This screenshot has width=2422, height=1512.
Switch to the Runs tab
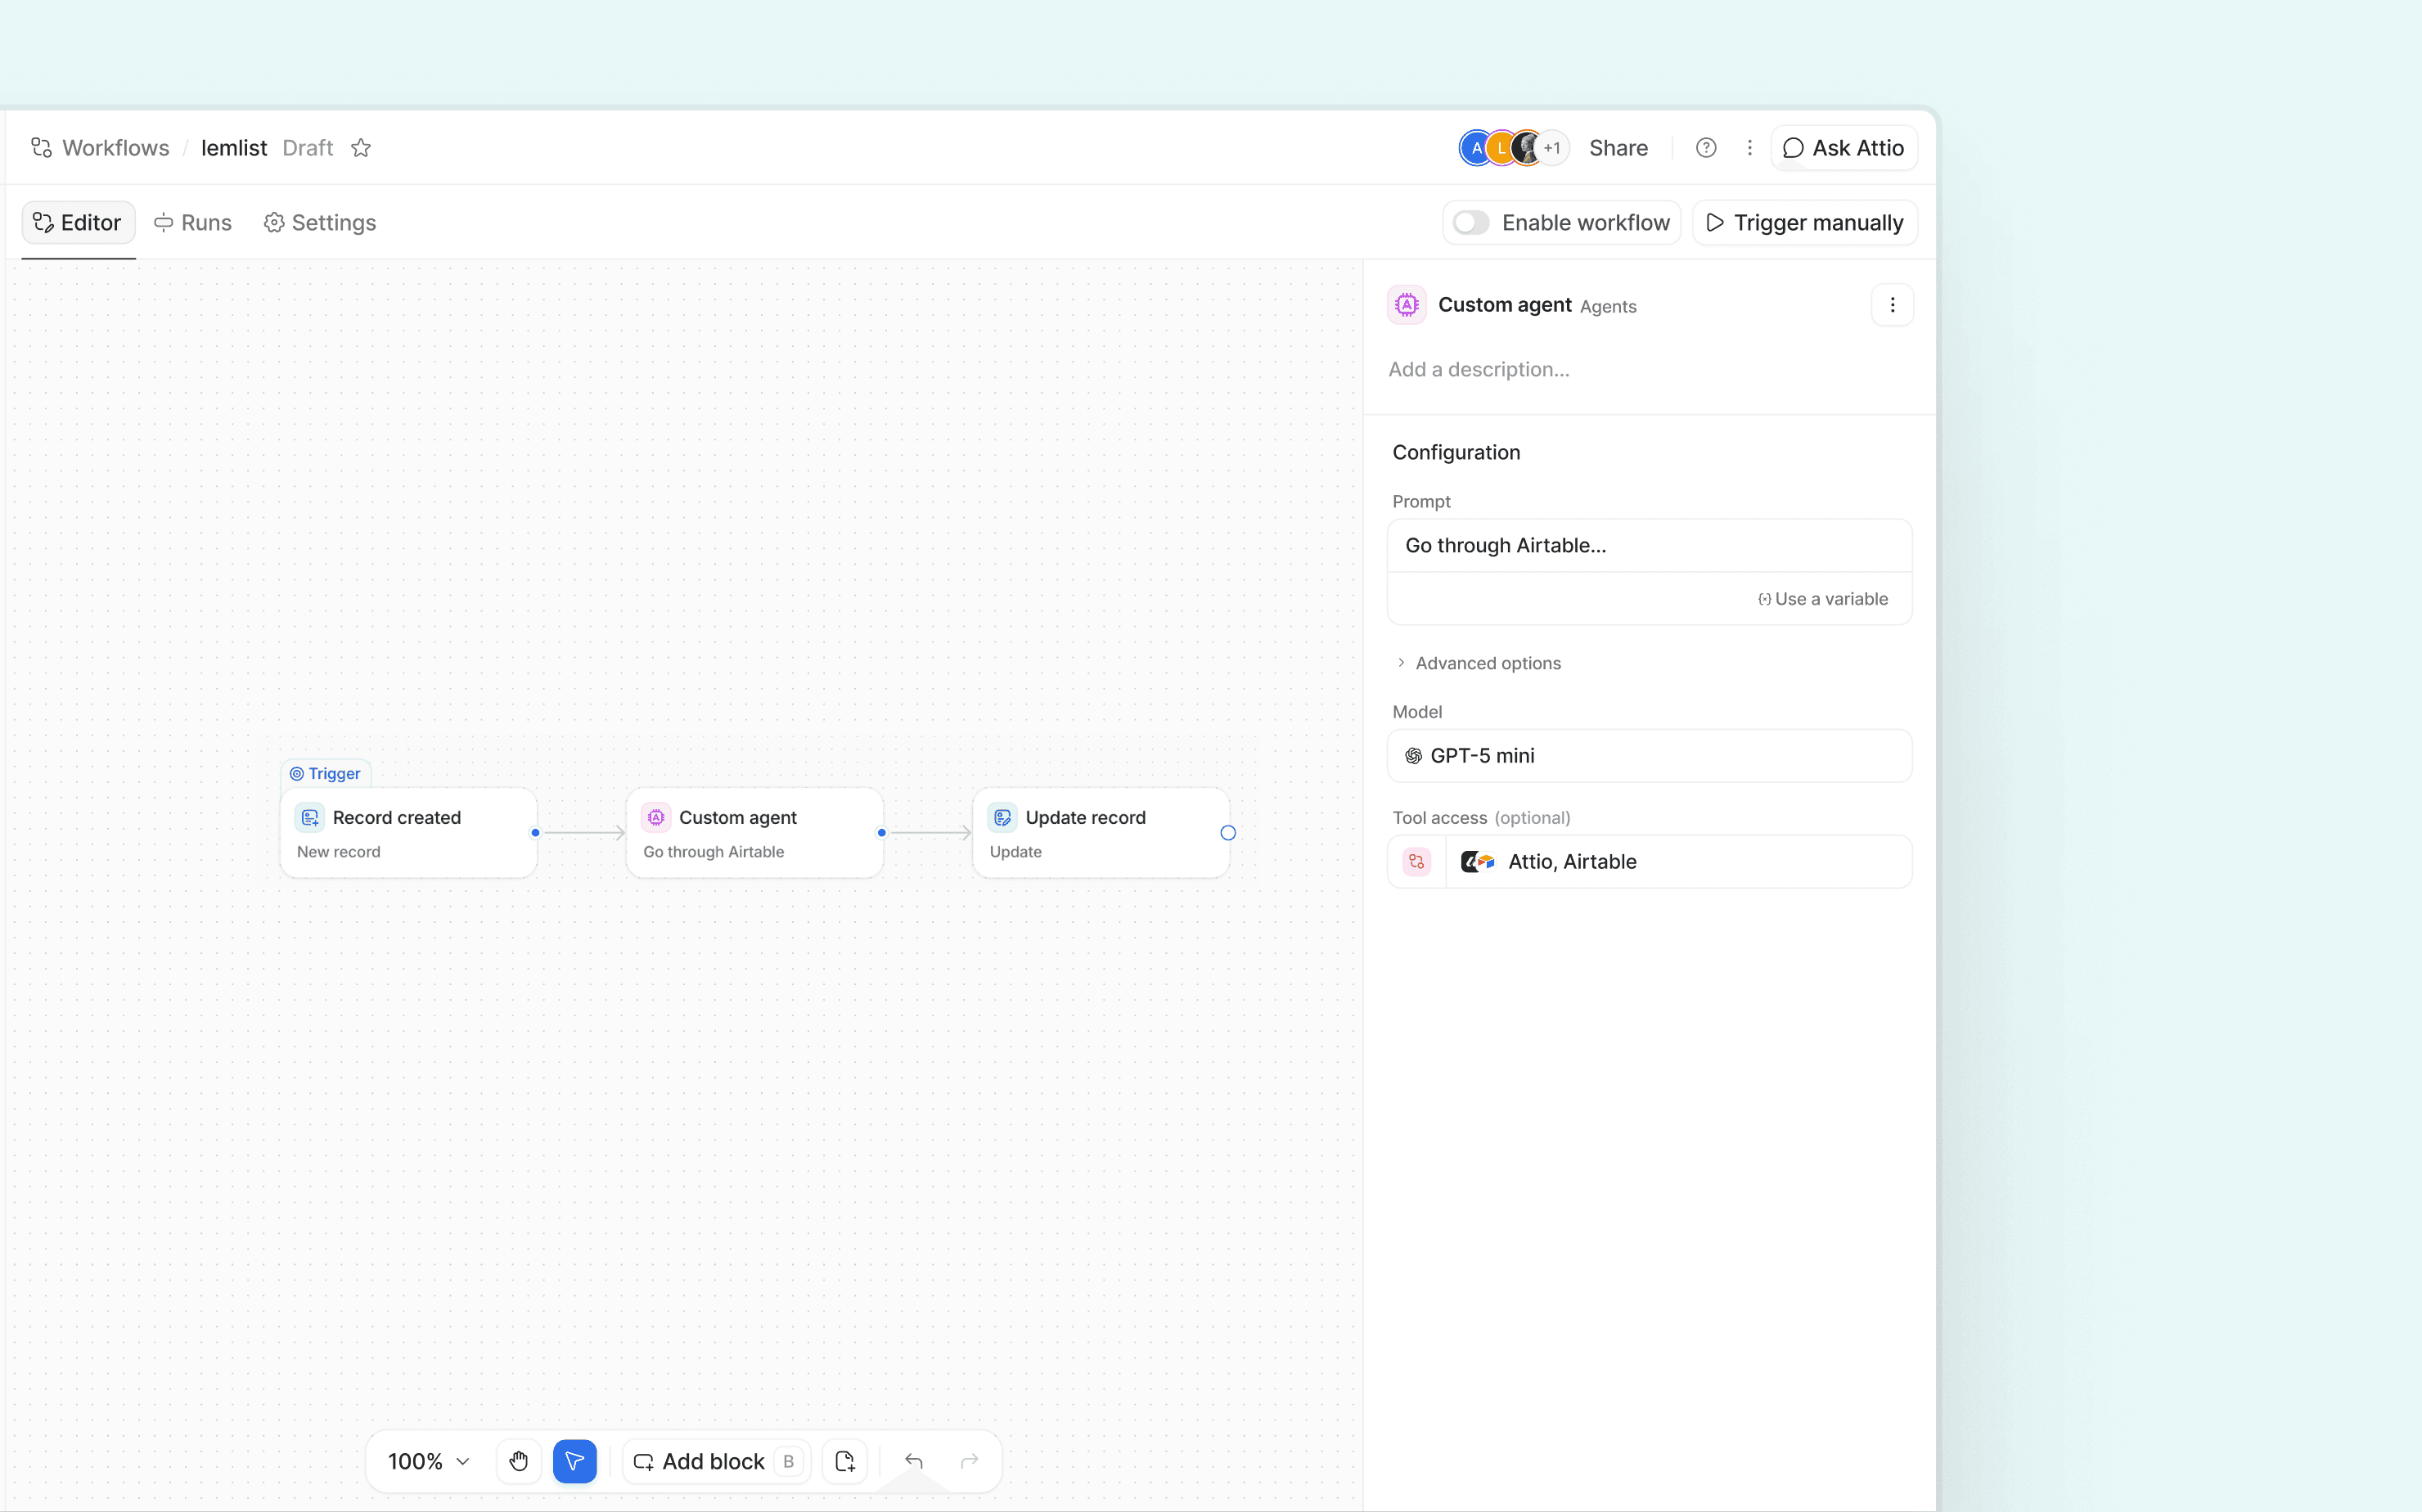coord(193,223)
